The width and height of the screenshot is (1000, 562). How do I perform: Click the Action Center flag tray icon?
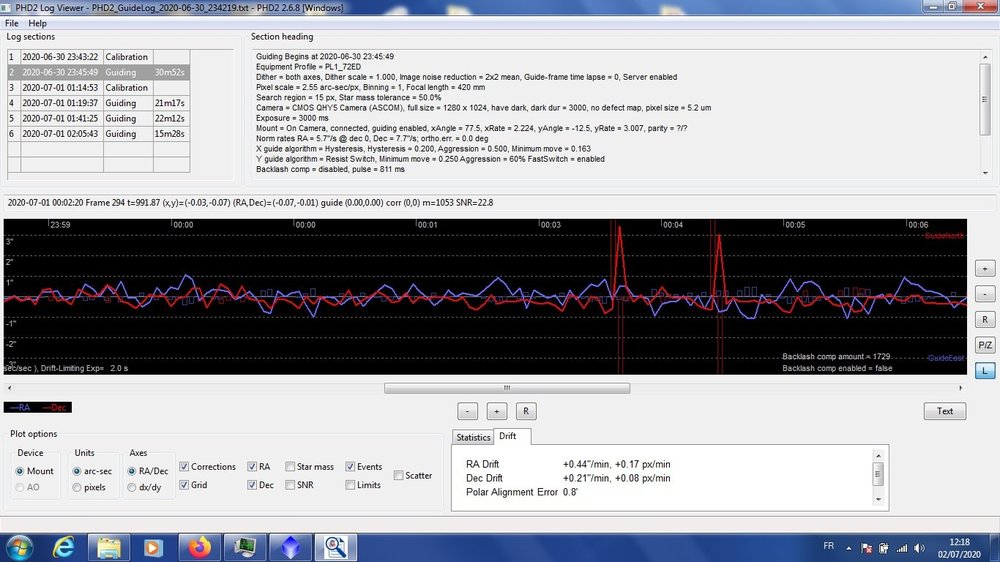pyautogui.click(x=866, y=548)
